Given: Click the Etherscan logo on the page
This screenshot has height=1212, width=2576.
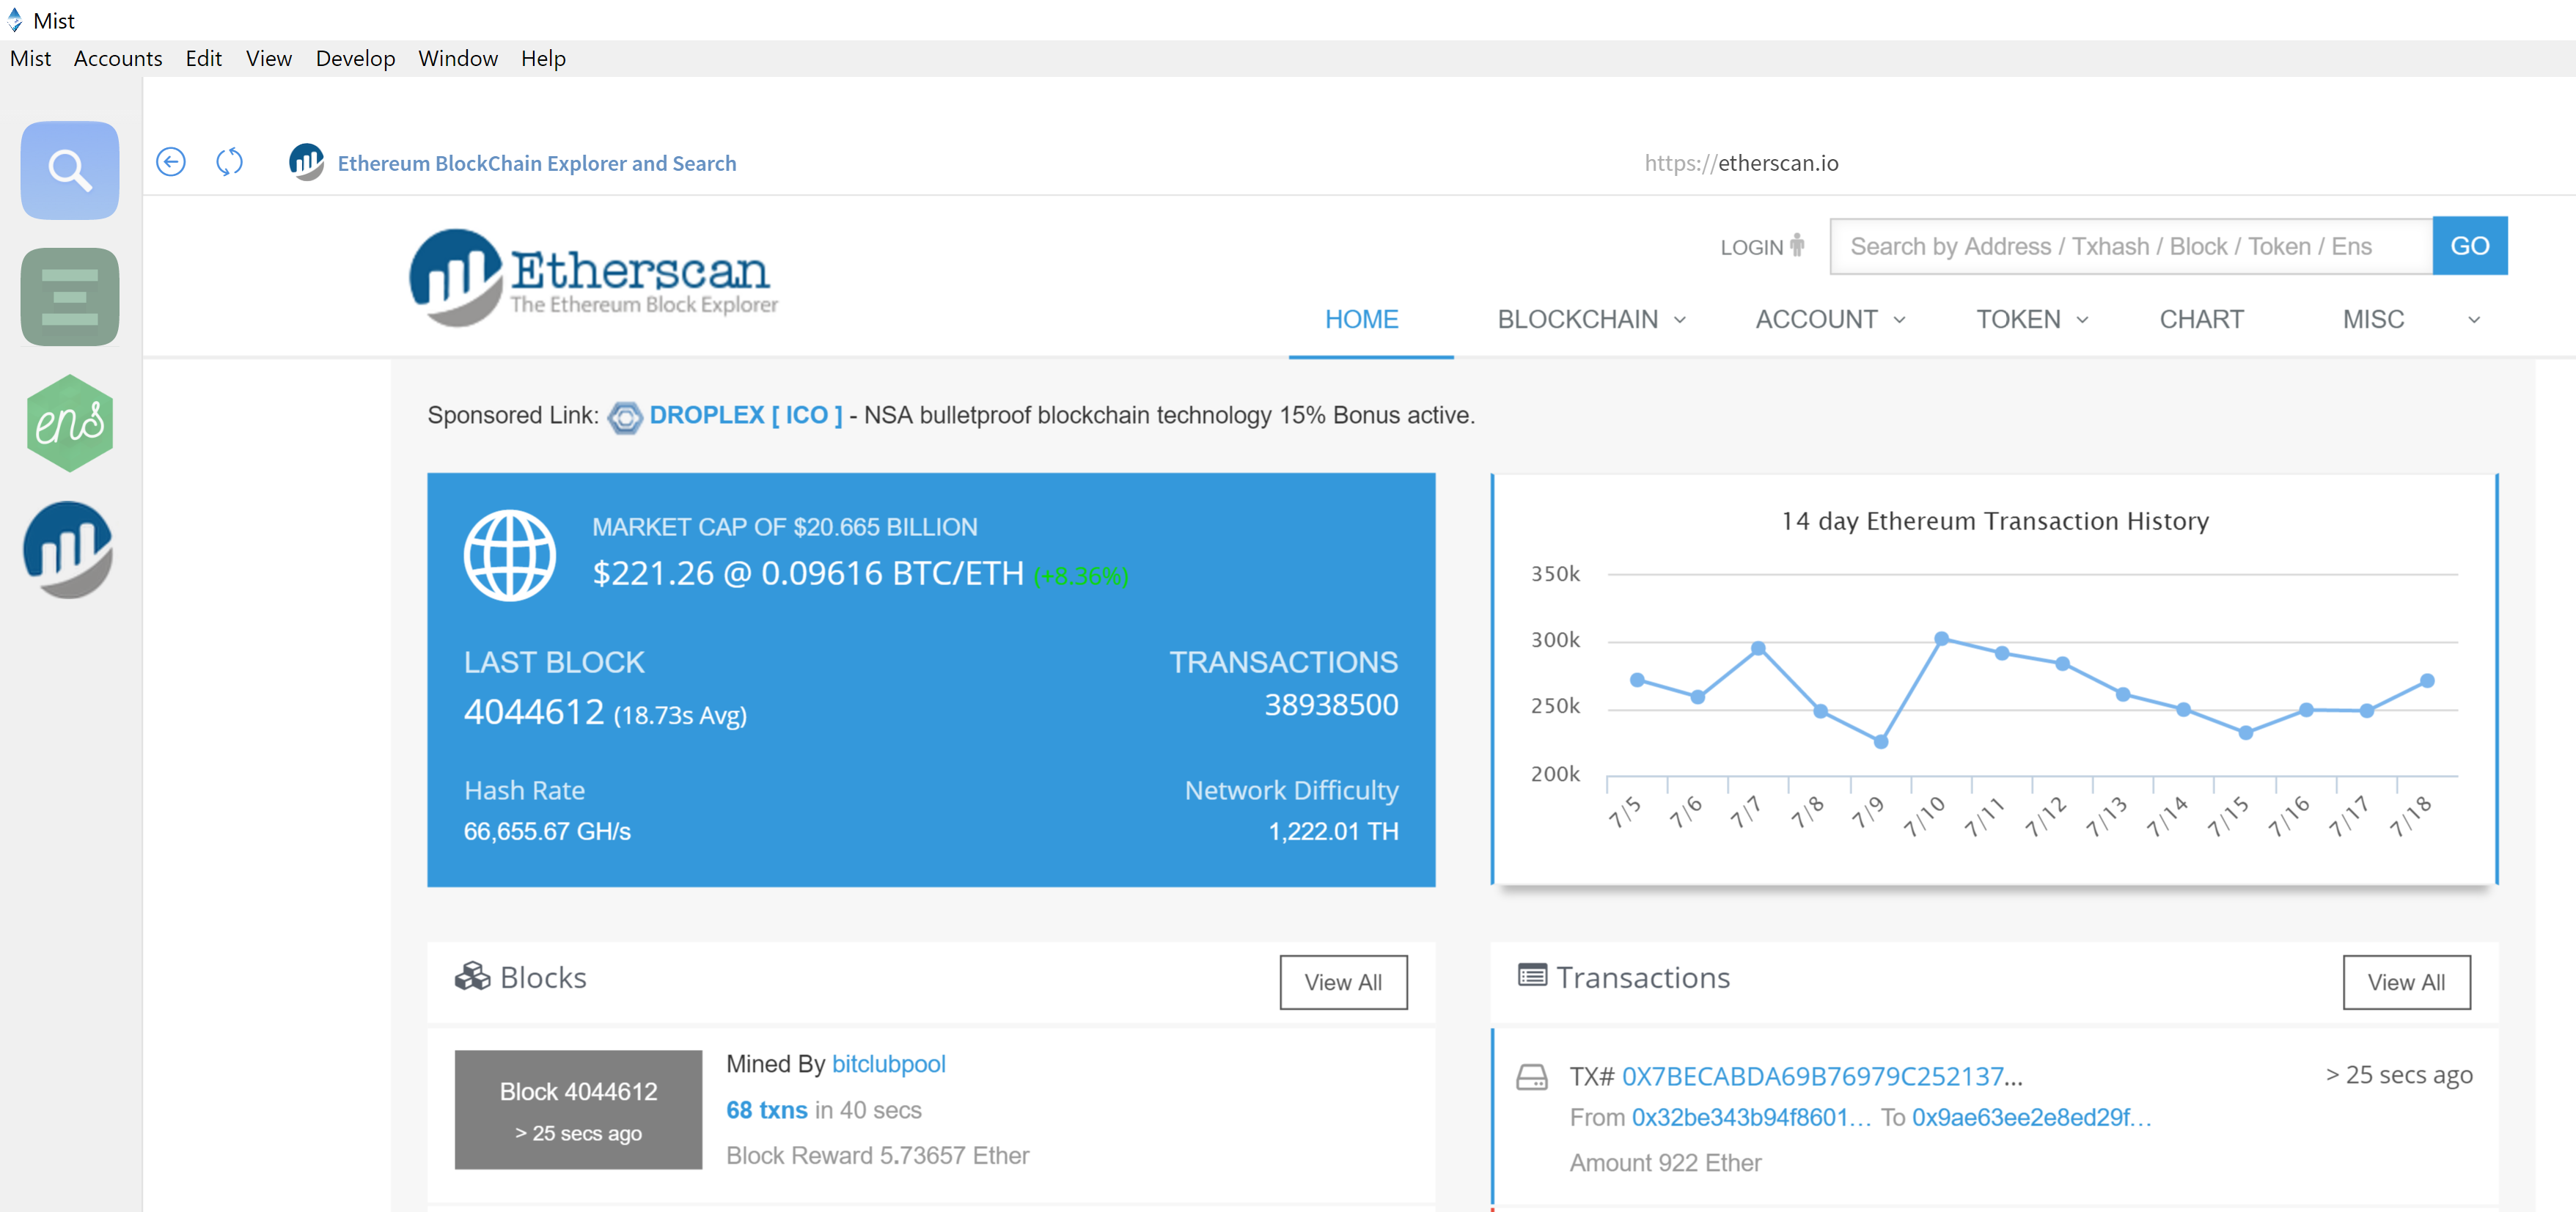Looking at the screenshot, I should [594, 277].
